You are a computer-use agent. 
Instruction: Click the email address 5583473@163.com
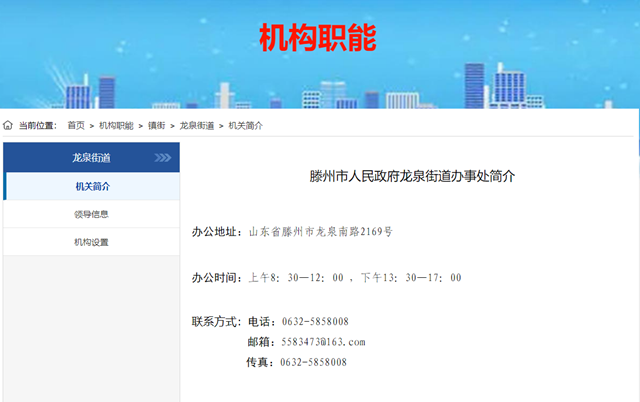click(x=323, y=342)
